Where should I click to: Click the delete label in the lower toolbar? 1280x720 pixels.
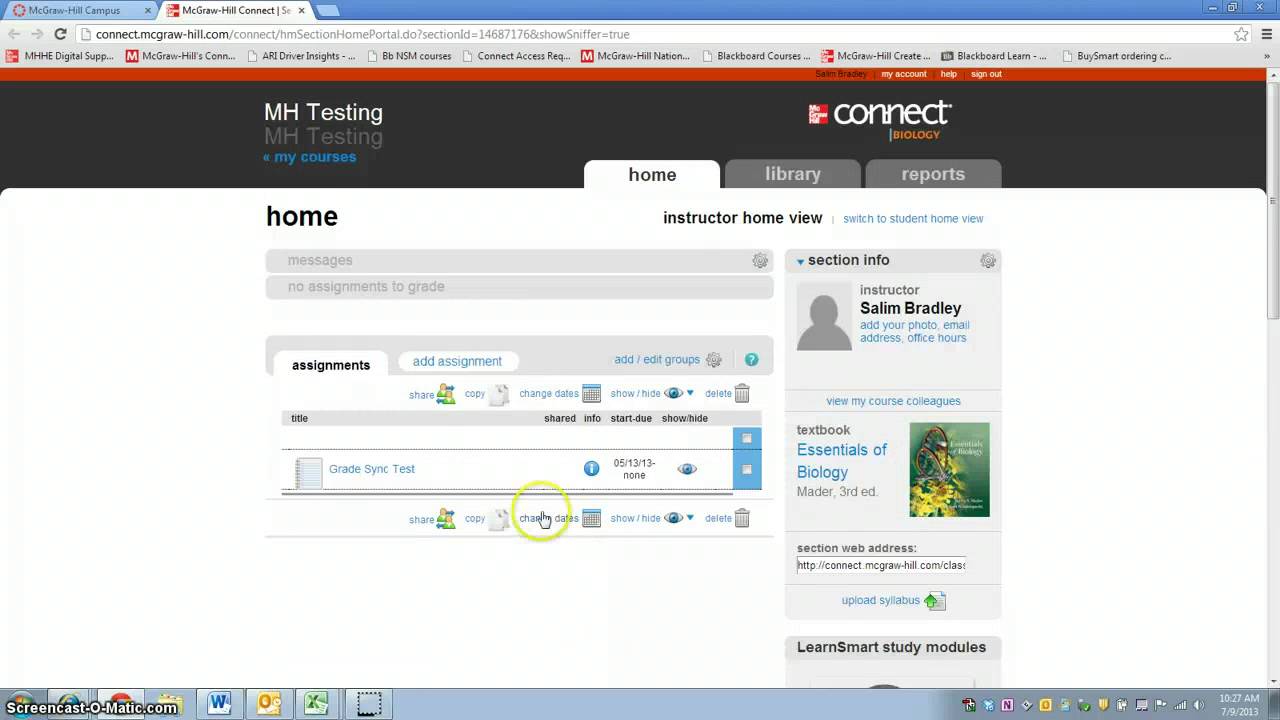point(718,519)
